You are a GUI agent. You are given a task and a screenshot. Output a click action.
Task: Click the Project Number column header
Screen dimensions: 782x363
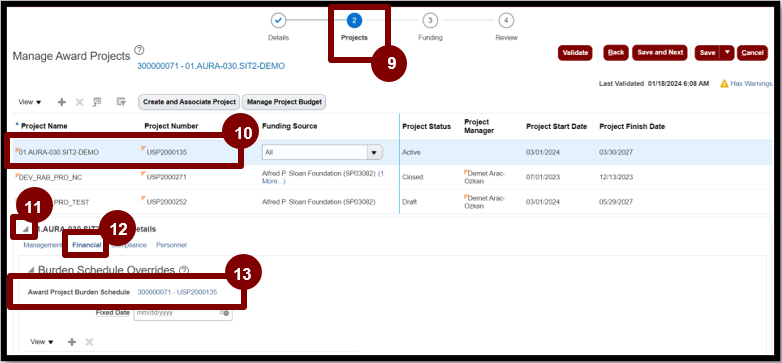(171, 126)
